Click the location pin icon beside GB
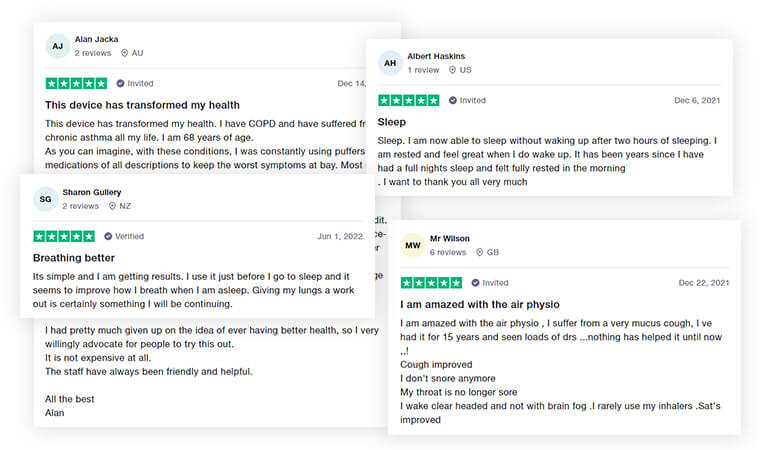 (480, 252)
